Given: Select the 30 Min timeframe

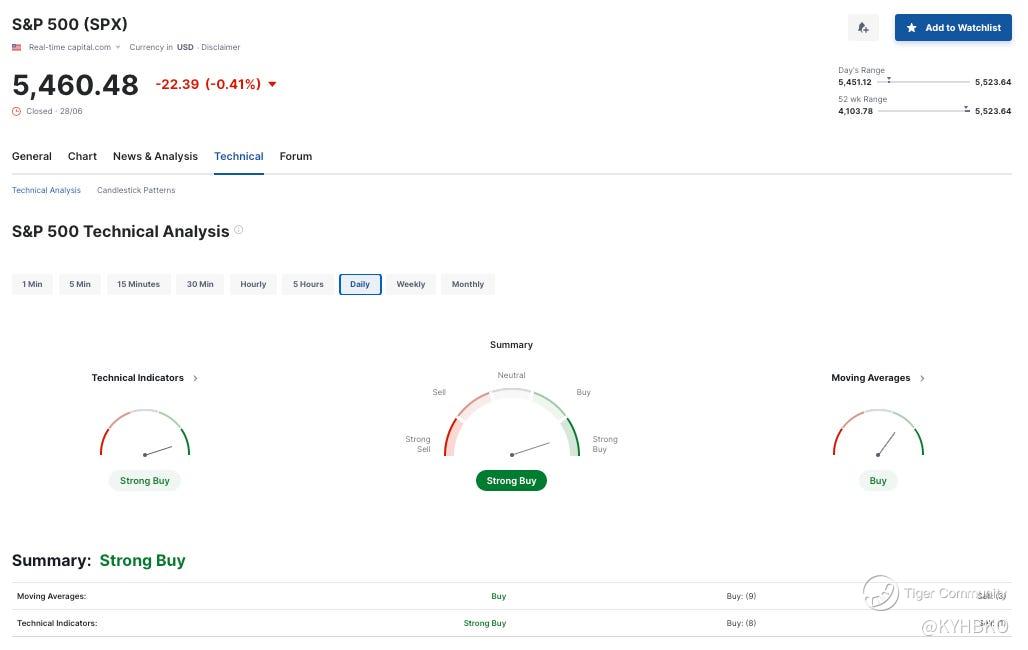Looking at the screenshot, I should pos(200,284).
